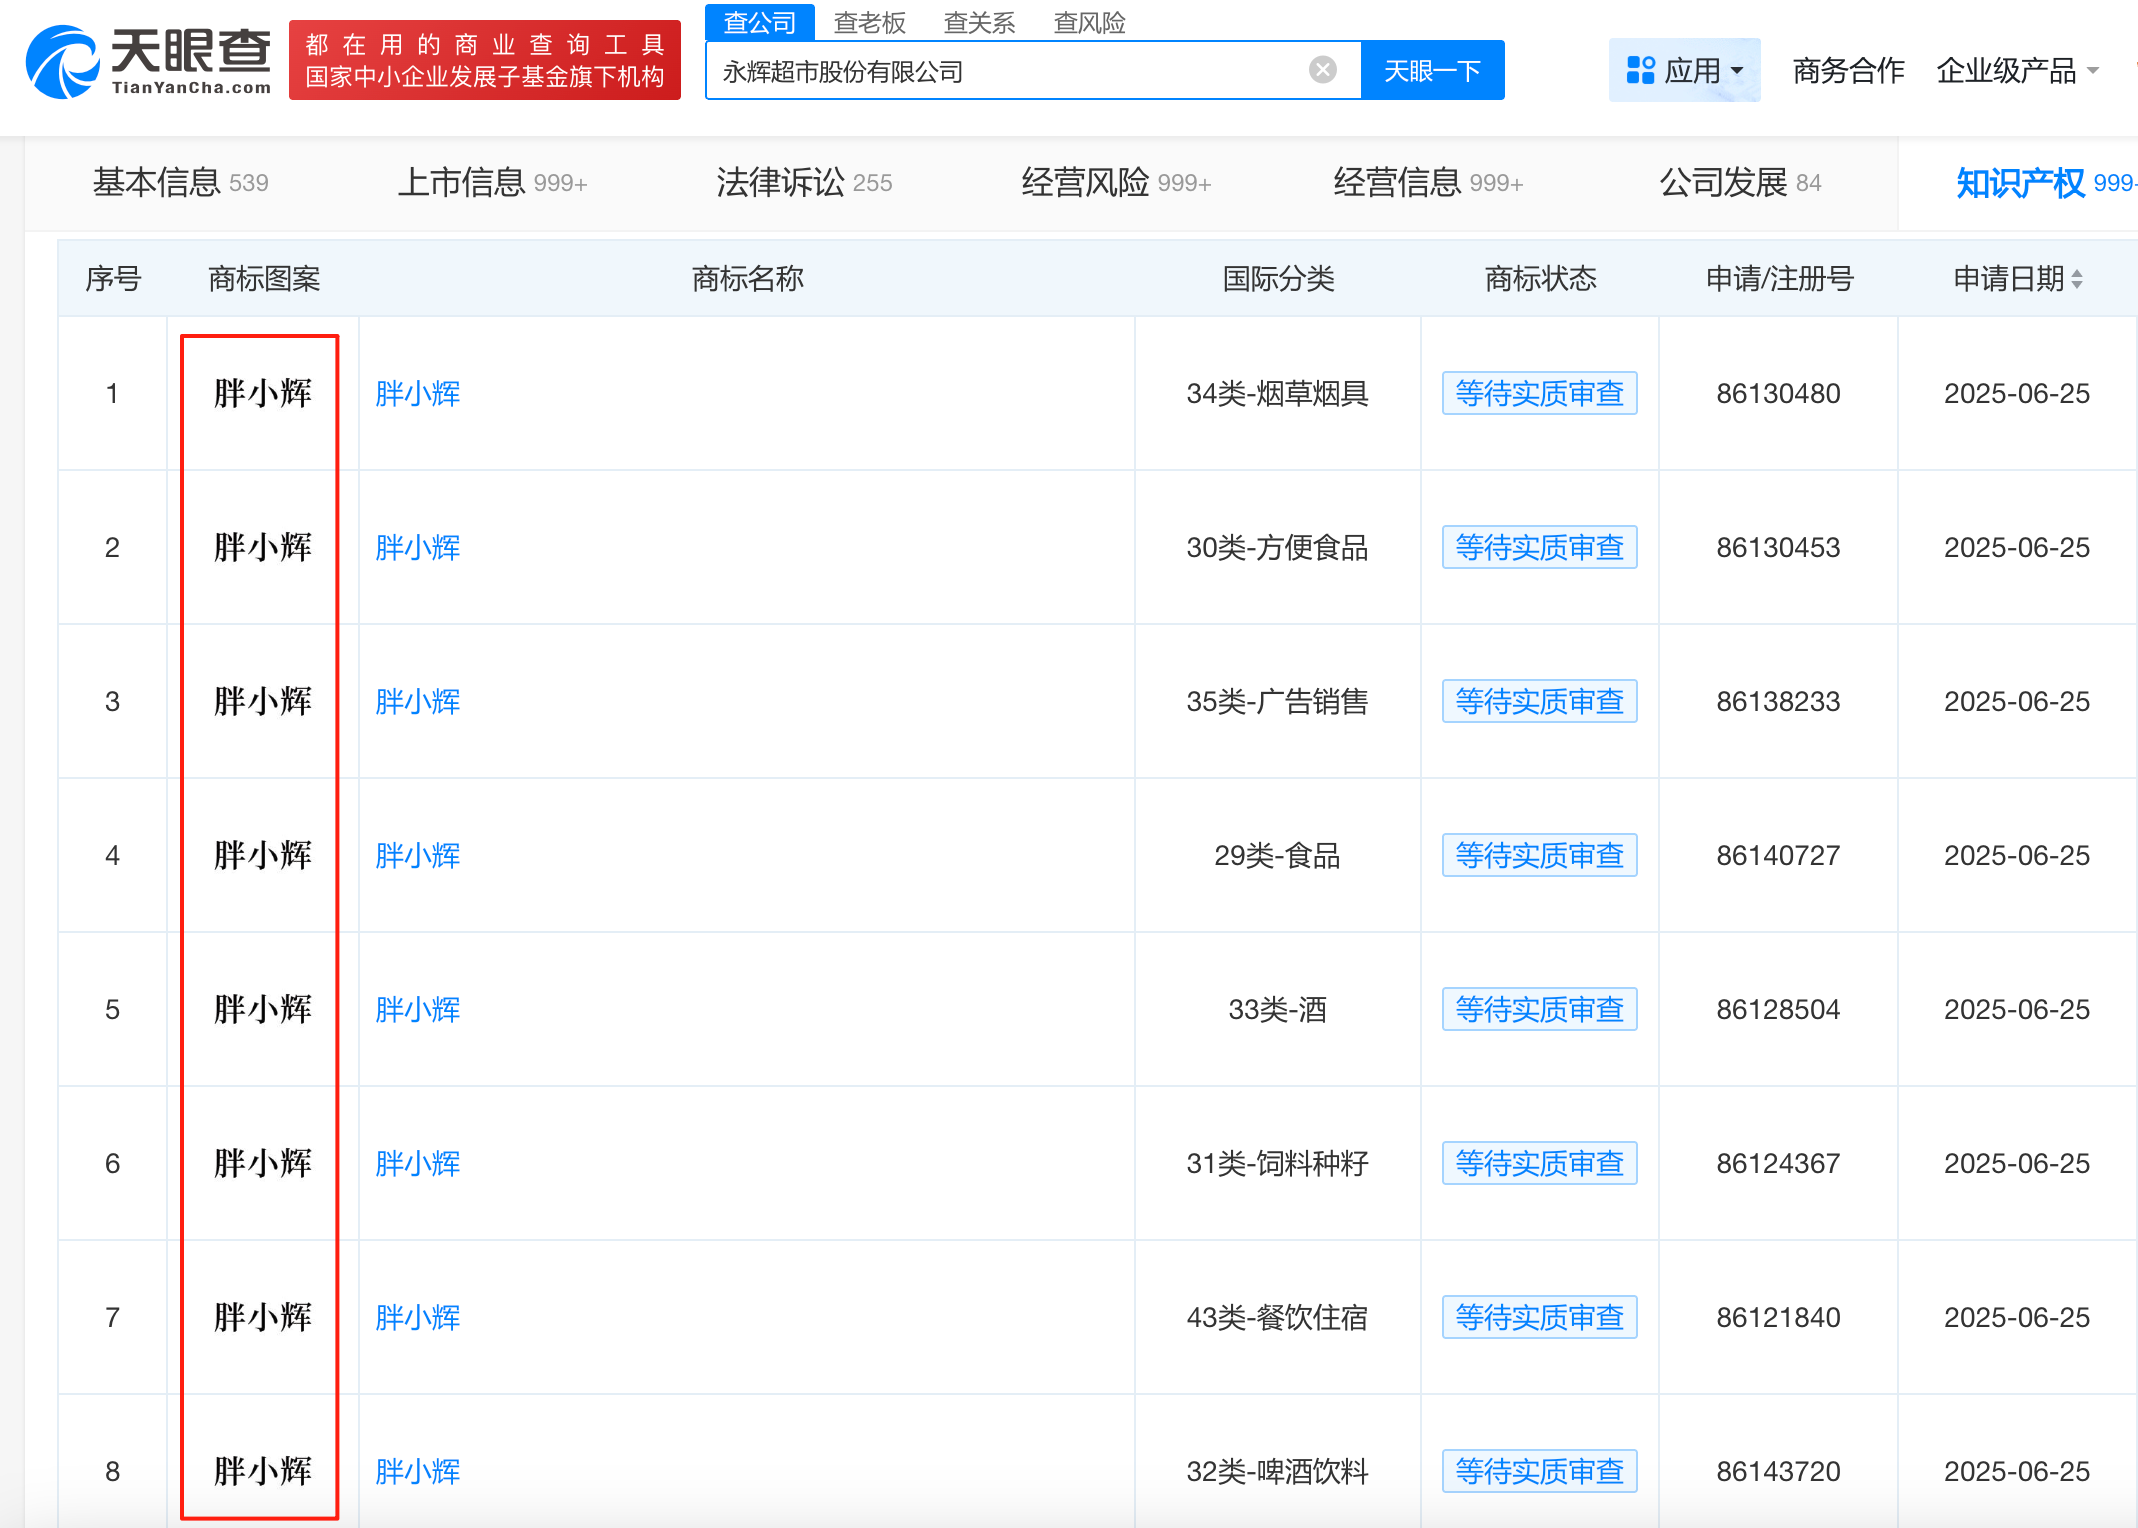
Task: Click the 天眼一下 search button
Action: [x=1432, y=71]
